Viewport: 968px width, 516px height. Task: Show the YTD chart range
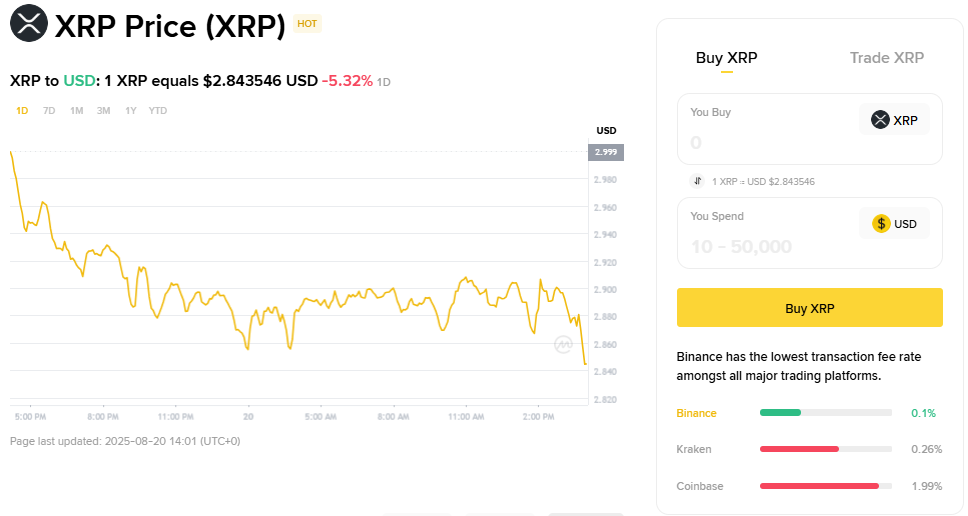(x=157, y=110)
